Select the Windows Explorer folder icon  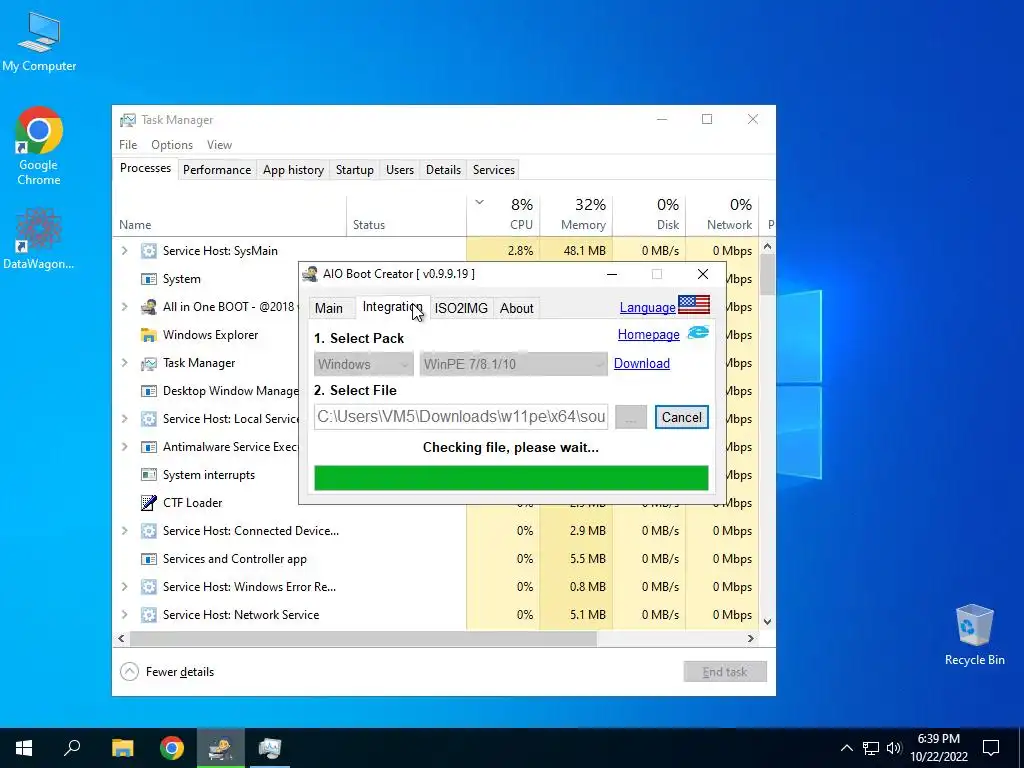(x=149, y=335)
